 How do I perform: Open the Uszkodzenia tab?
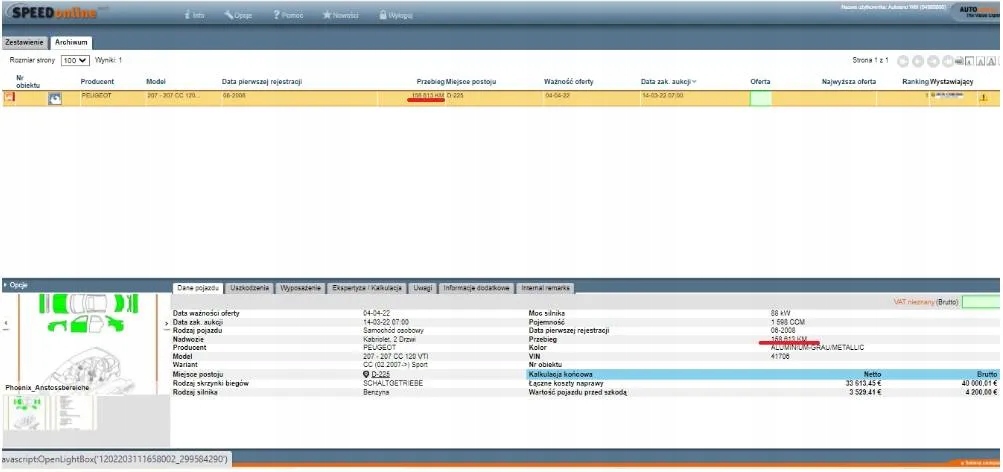(251, 288)
